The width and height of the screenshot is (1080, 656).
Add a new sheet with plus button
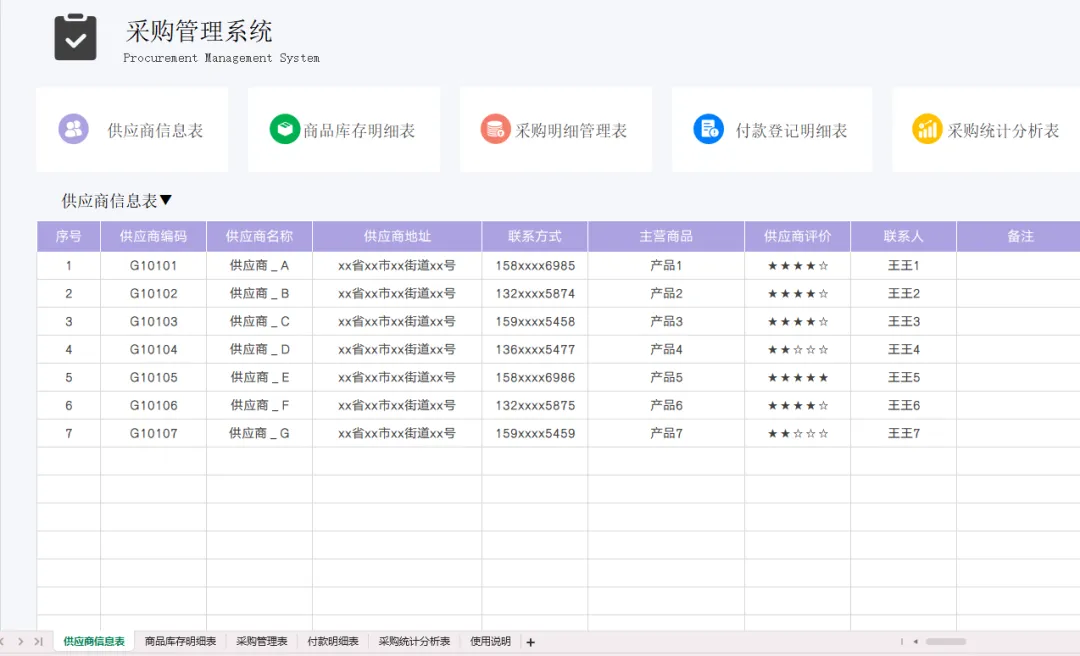[530, 642]
